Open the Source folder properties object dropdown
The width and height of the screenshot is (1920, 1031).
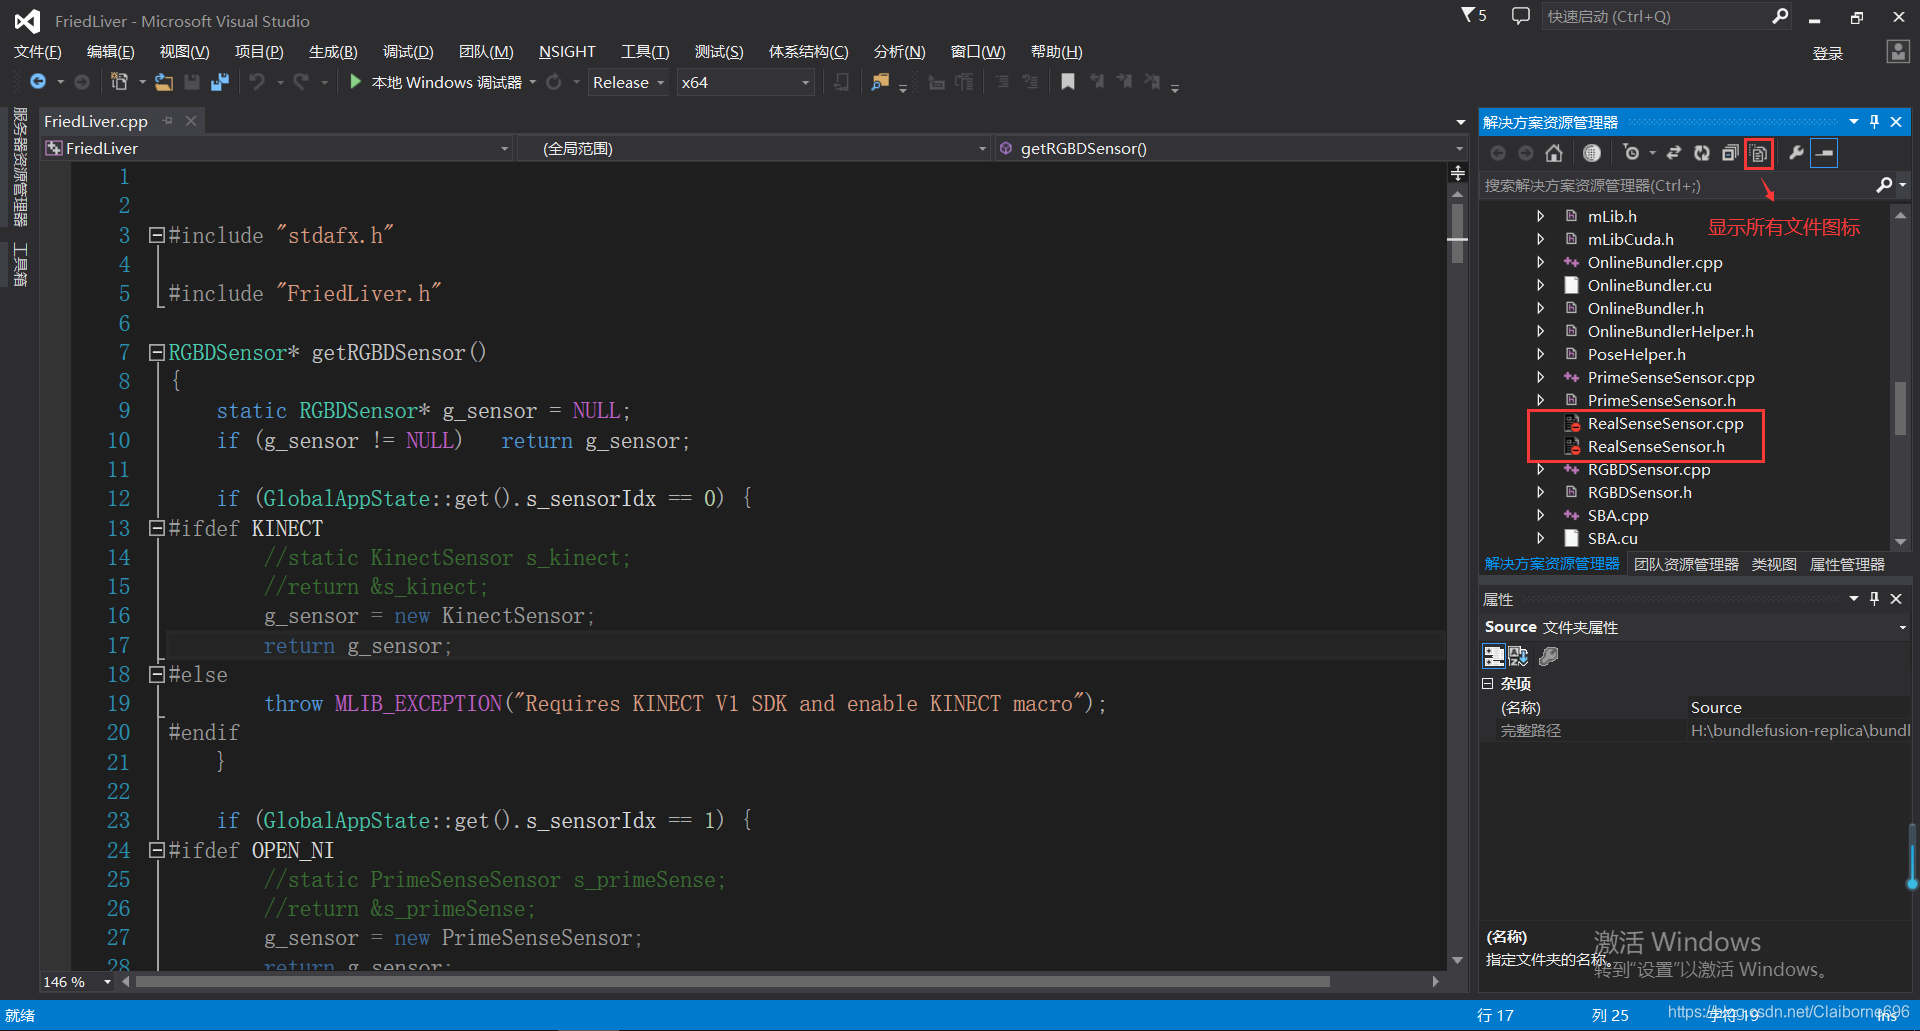click(1901, 627)
